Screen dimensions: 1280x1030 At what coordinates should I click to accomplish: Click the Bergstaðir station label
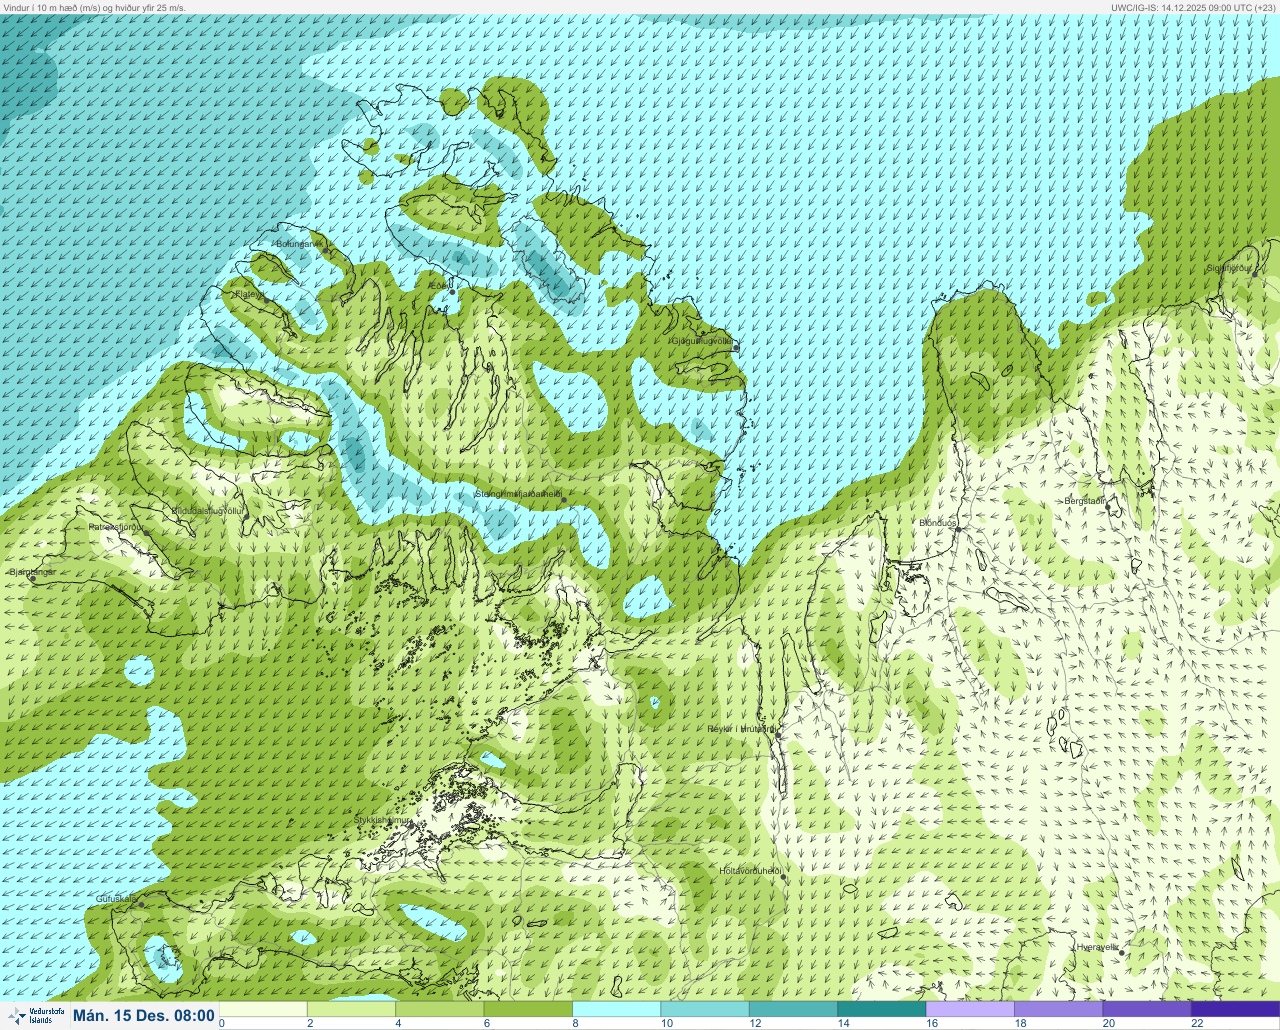[x=1085, y=500]
